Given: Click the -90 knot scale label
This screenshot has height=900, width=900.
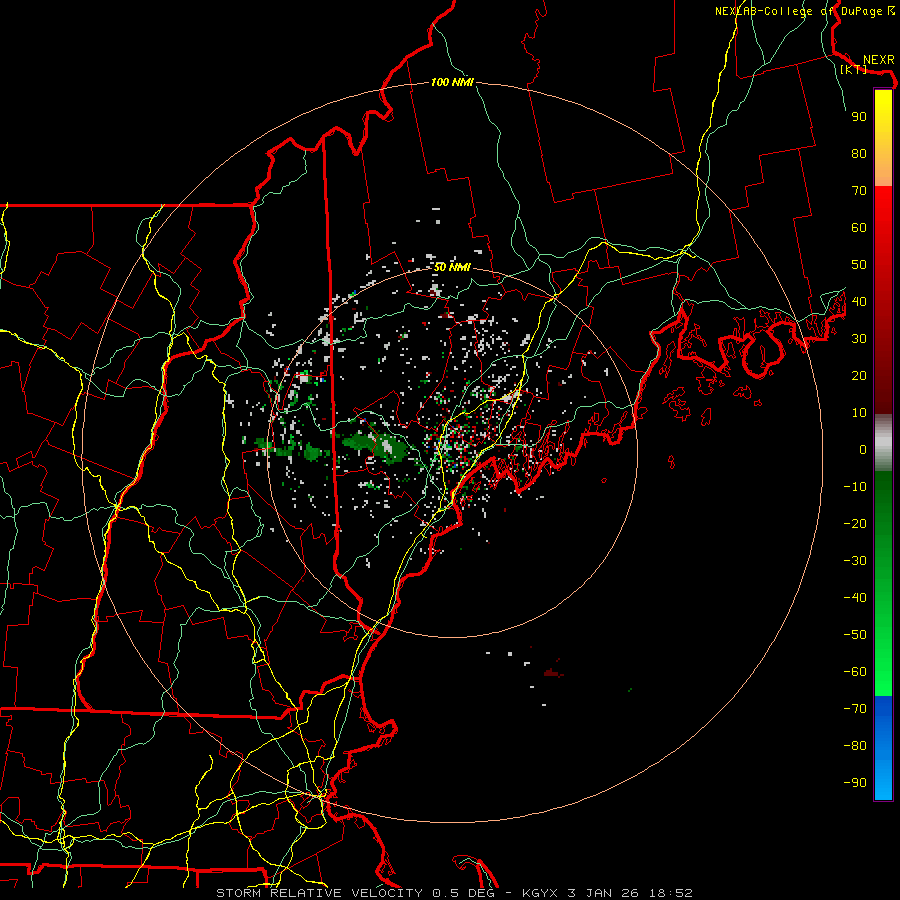Looking at the screenshot, I should coord(855,783).
